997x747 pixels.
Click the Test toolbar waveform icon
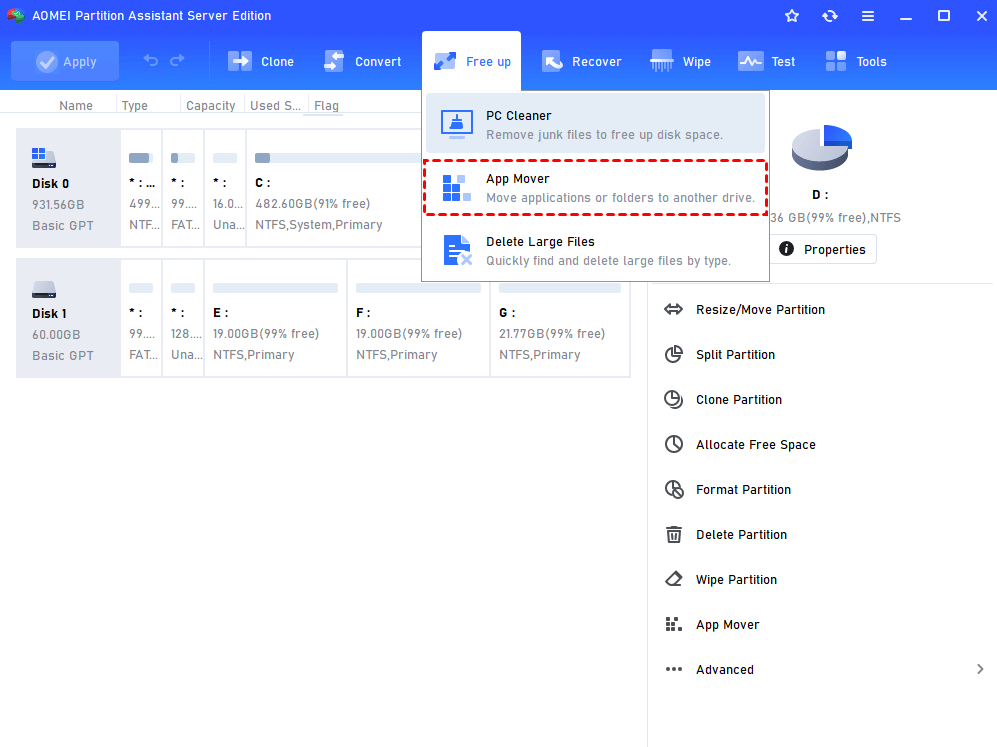point(750,61)
